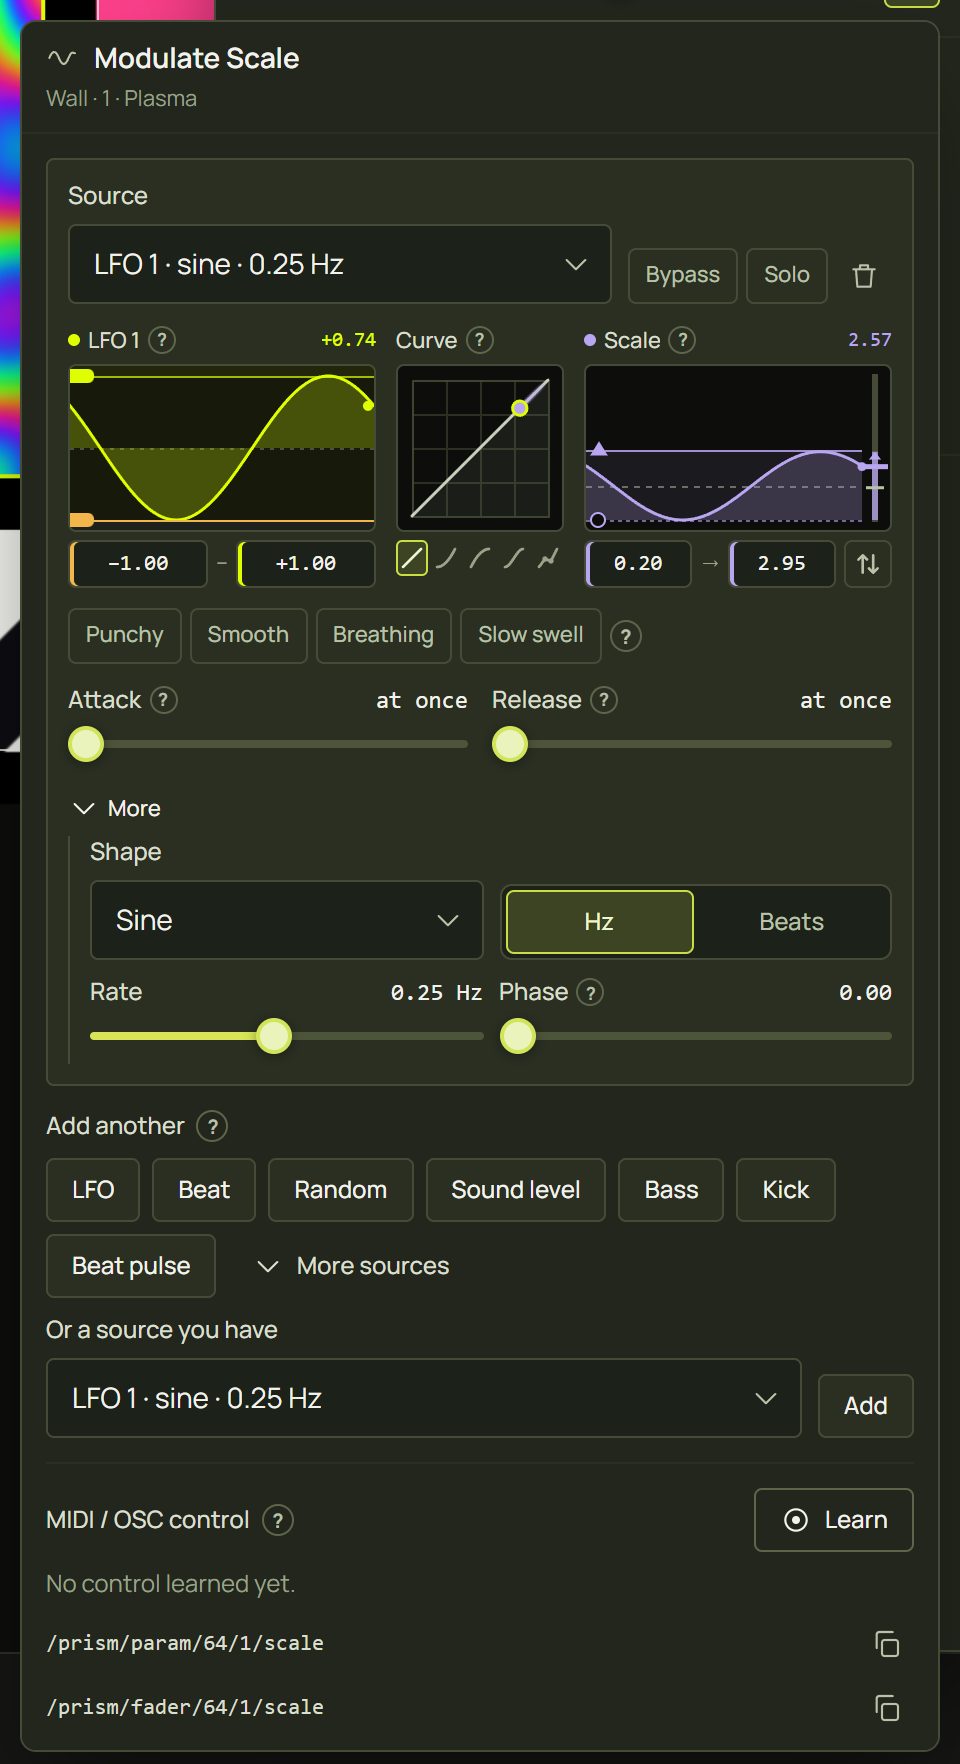
Task: Add a Beat source
Action: 204,1190
